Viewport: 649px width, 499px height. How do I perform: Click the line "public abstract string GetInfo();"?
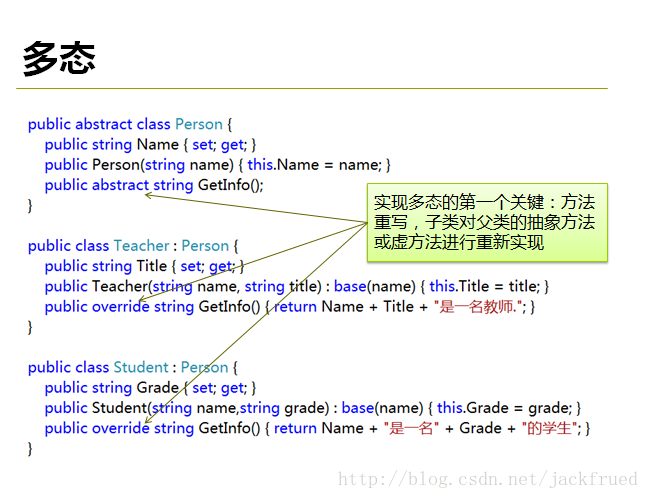tap(154, 185)
